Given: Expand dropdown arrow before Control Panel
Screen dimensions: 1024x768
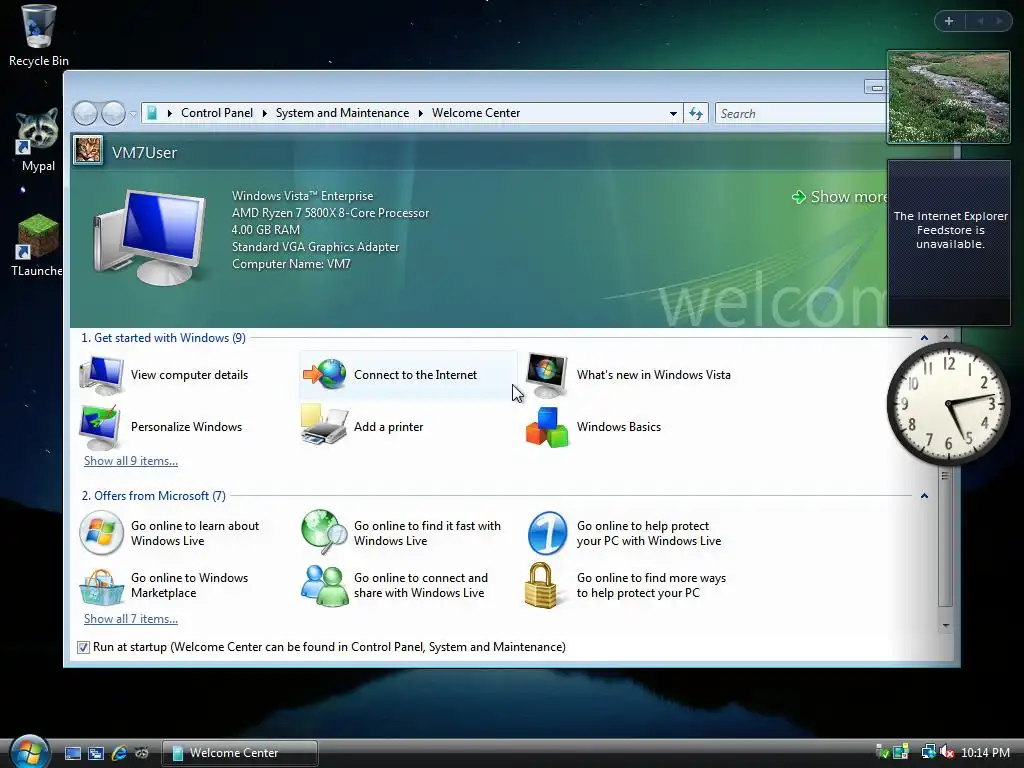Looking at the screenshot, I should tap(169, 114).
